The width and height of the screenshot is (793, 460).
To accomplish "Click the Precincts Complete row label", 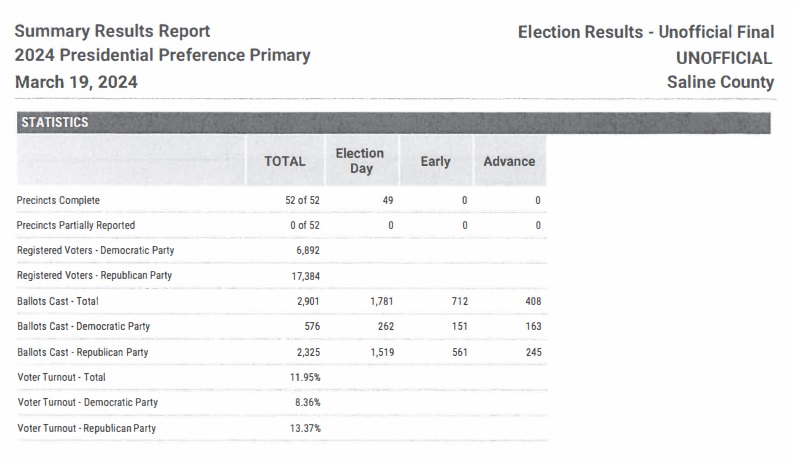I will (58, 200).
